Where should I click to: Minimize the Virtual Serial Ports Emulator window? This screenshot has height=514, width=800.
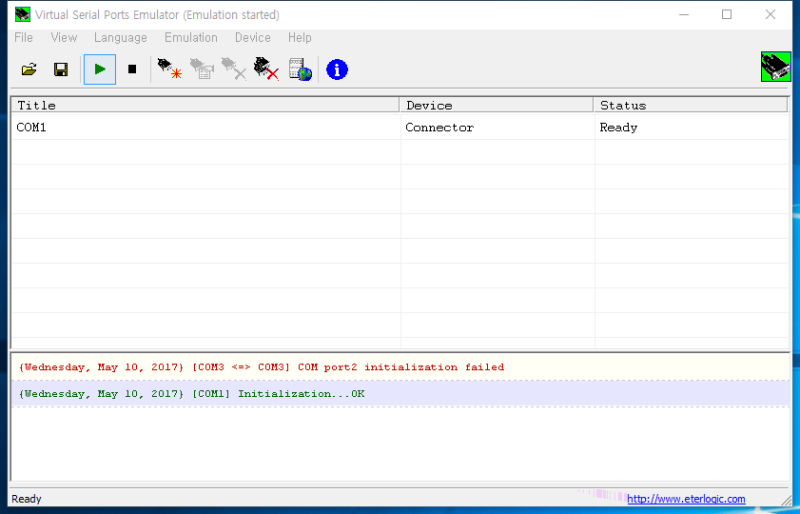[x=684, y=15]
